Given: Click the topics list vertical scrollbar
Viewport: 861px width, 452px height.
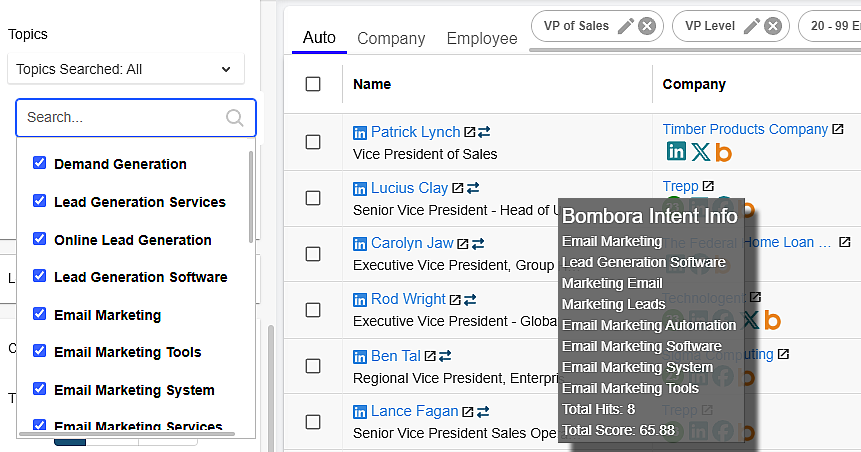Looking at the screenshot, I should coord(251,197).
